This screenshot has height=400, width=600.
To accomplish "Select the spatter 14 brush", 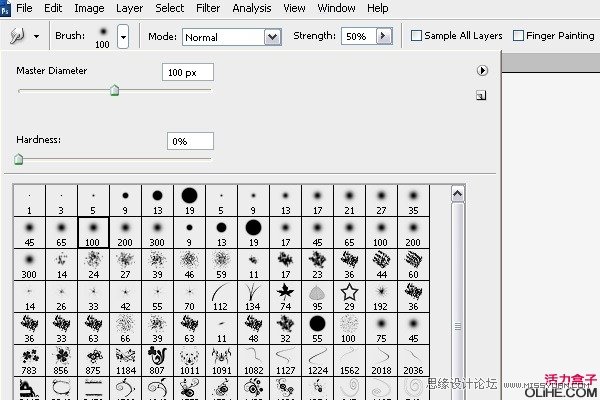I will point(61,265).
